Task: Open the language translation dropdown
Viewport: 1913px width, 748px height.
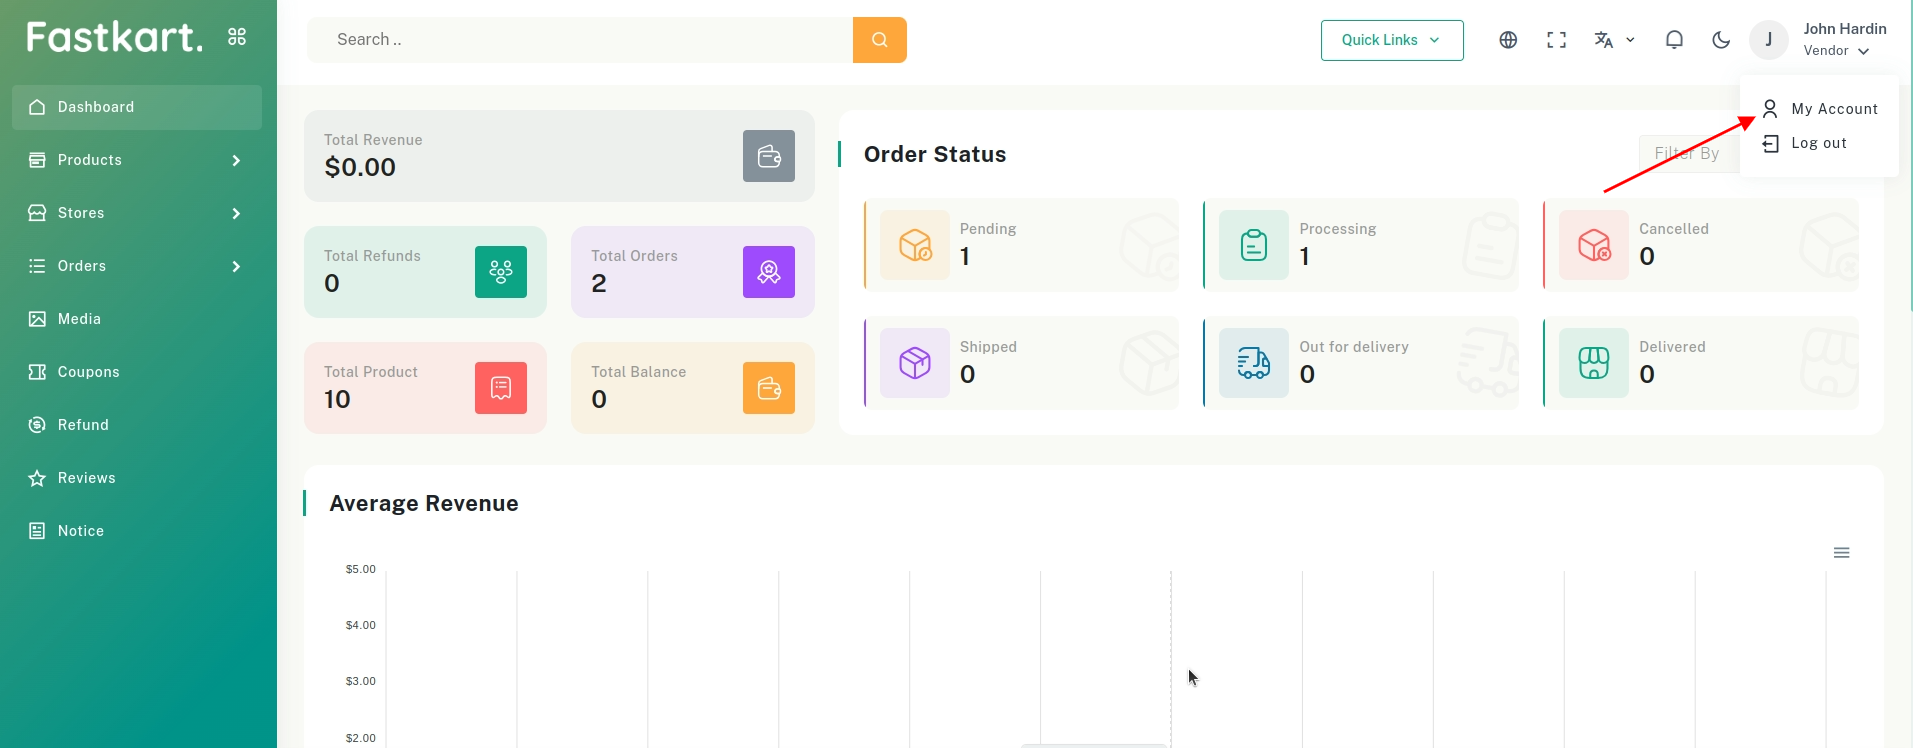Action: point(1614,40)
